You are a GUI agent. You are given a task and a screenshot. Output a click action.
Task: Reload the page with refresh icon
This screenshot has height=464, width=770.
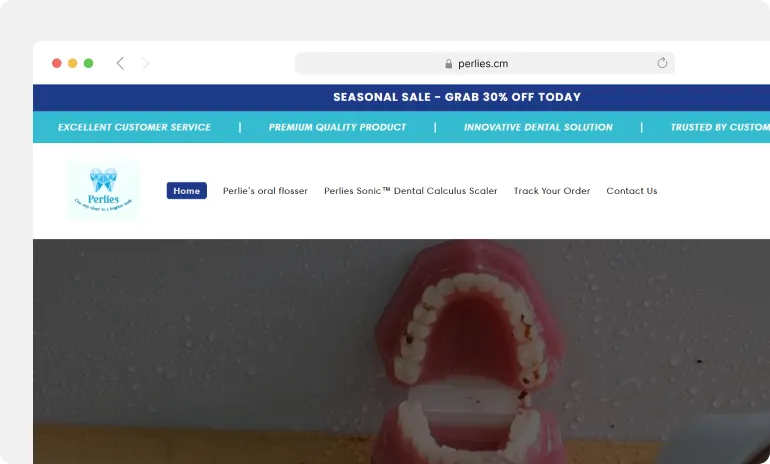tap(662, 63)
